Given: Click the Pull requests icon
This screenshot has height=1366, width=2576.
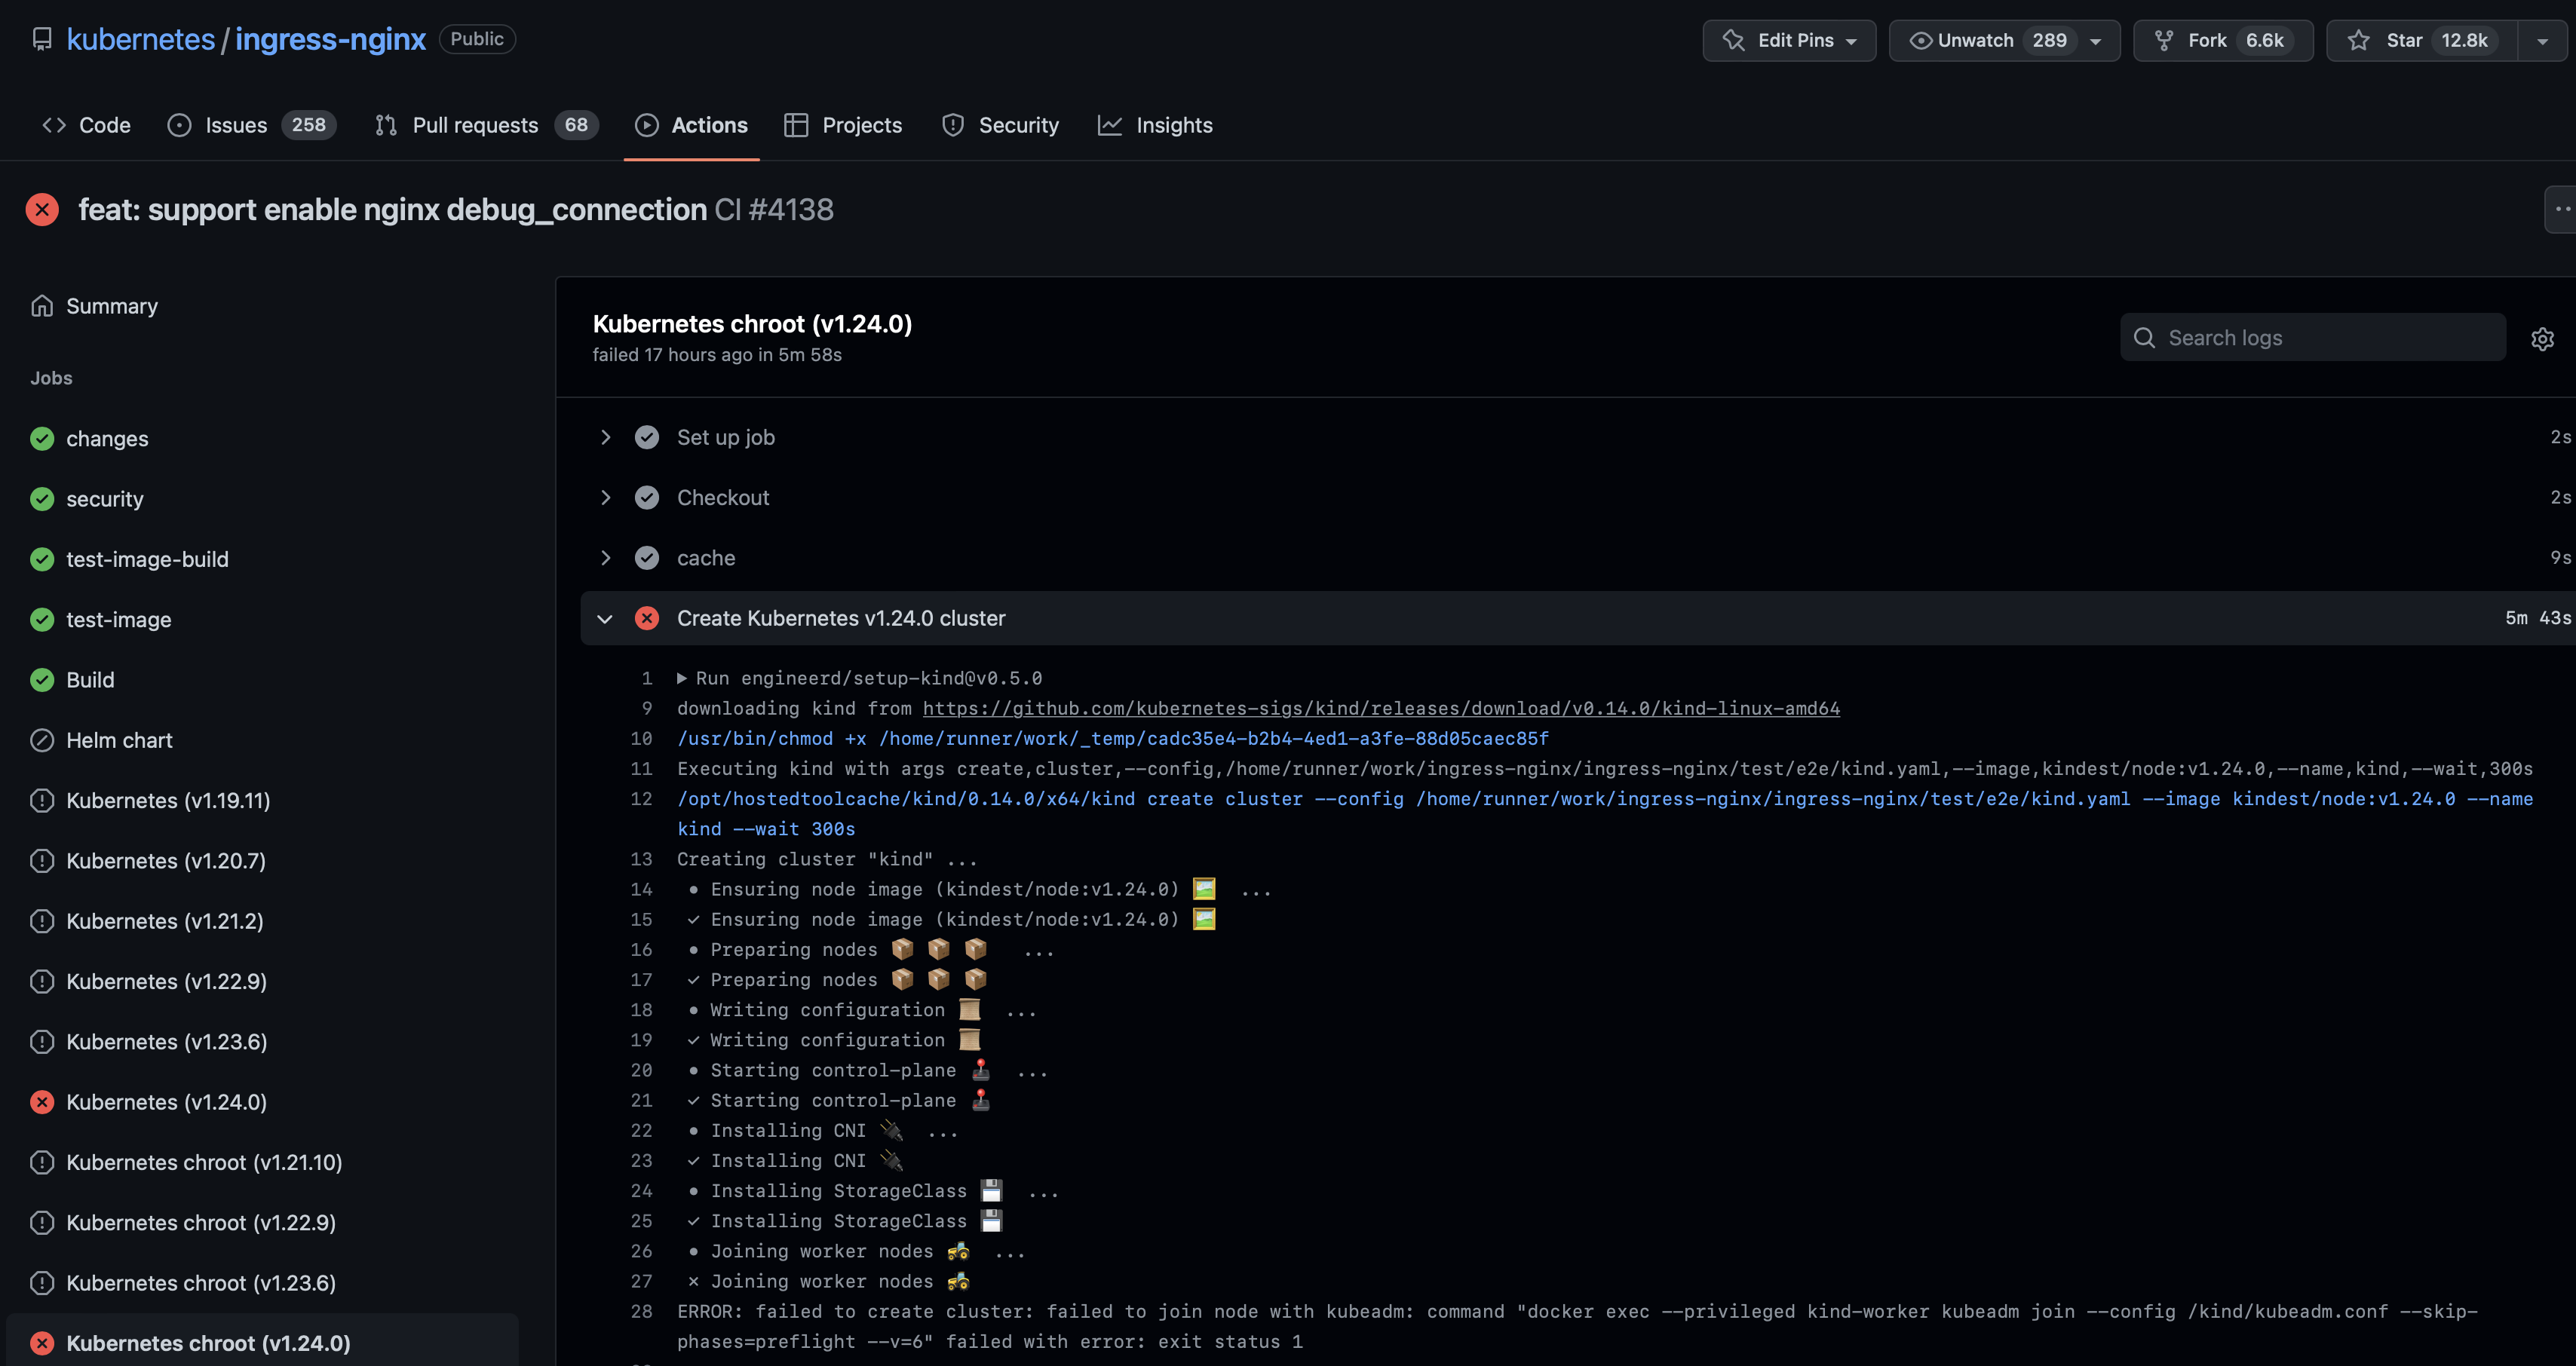Looking at the screenshot, I should [x=386, y=125].
